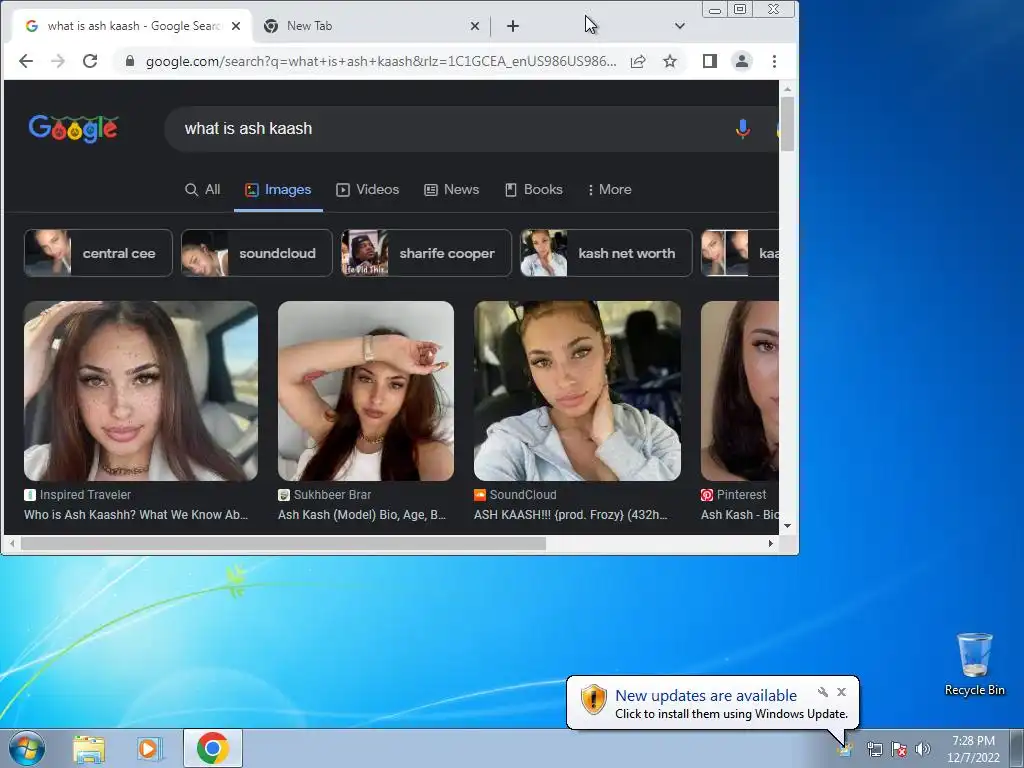Open a new tab with the plus button
1024x768 pixels.
click(513, 26)
